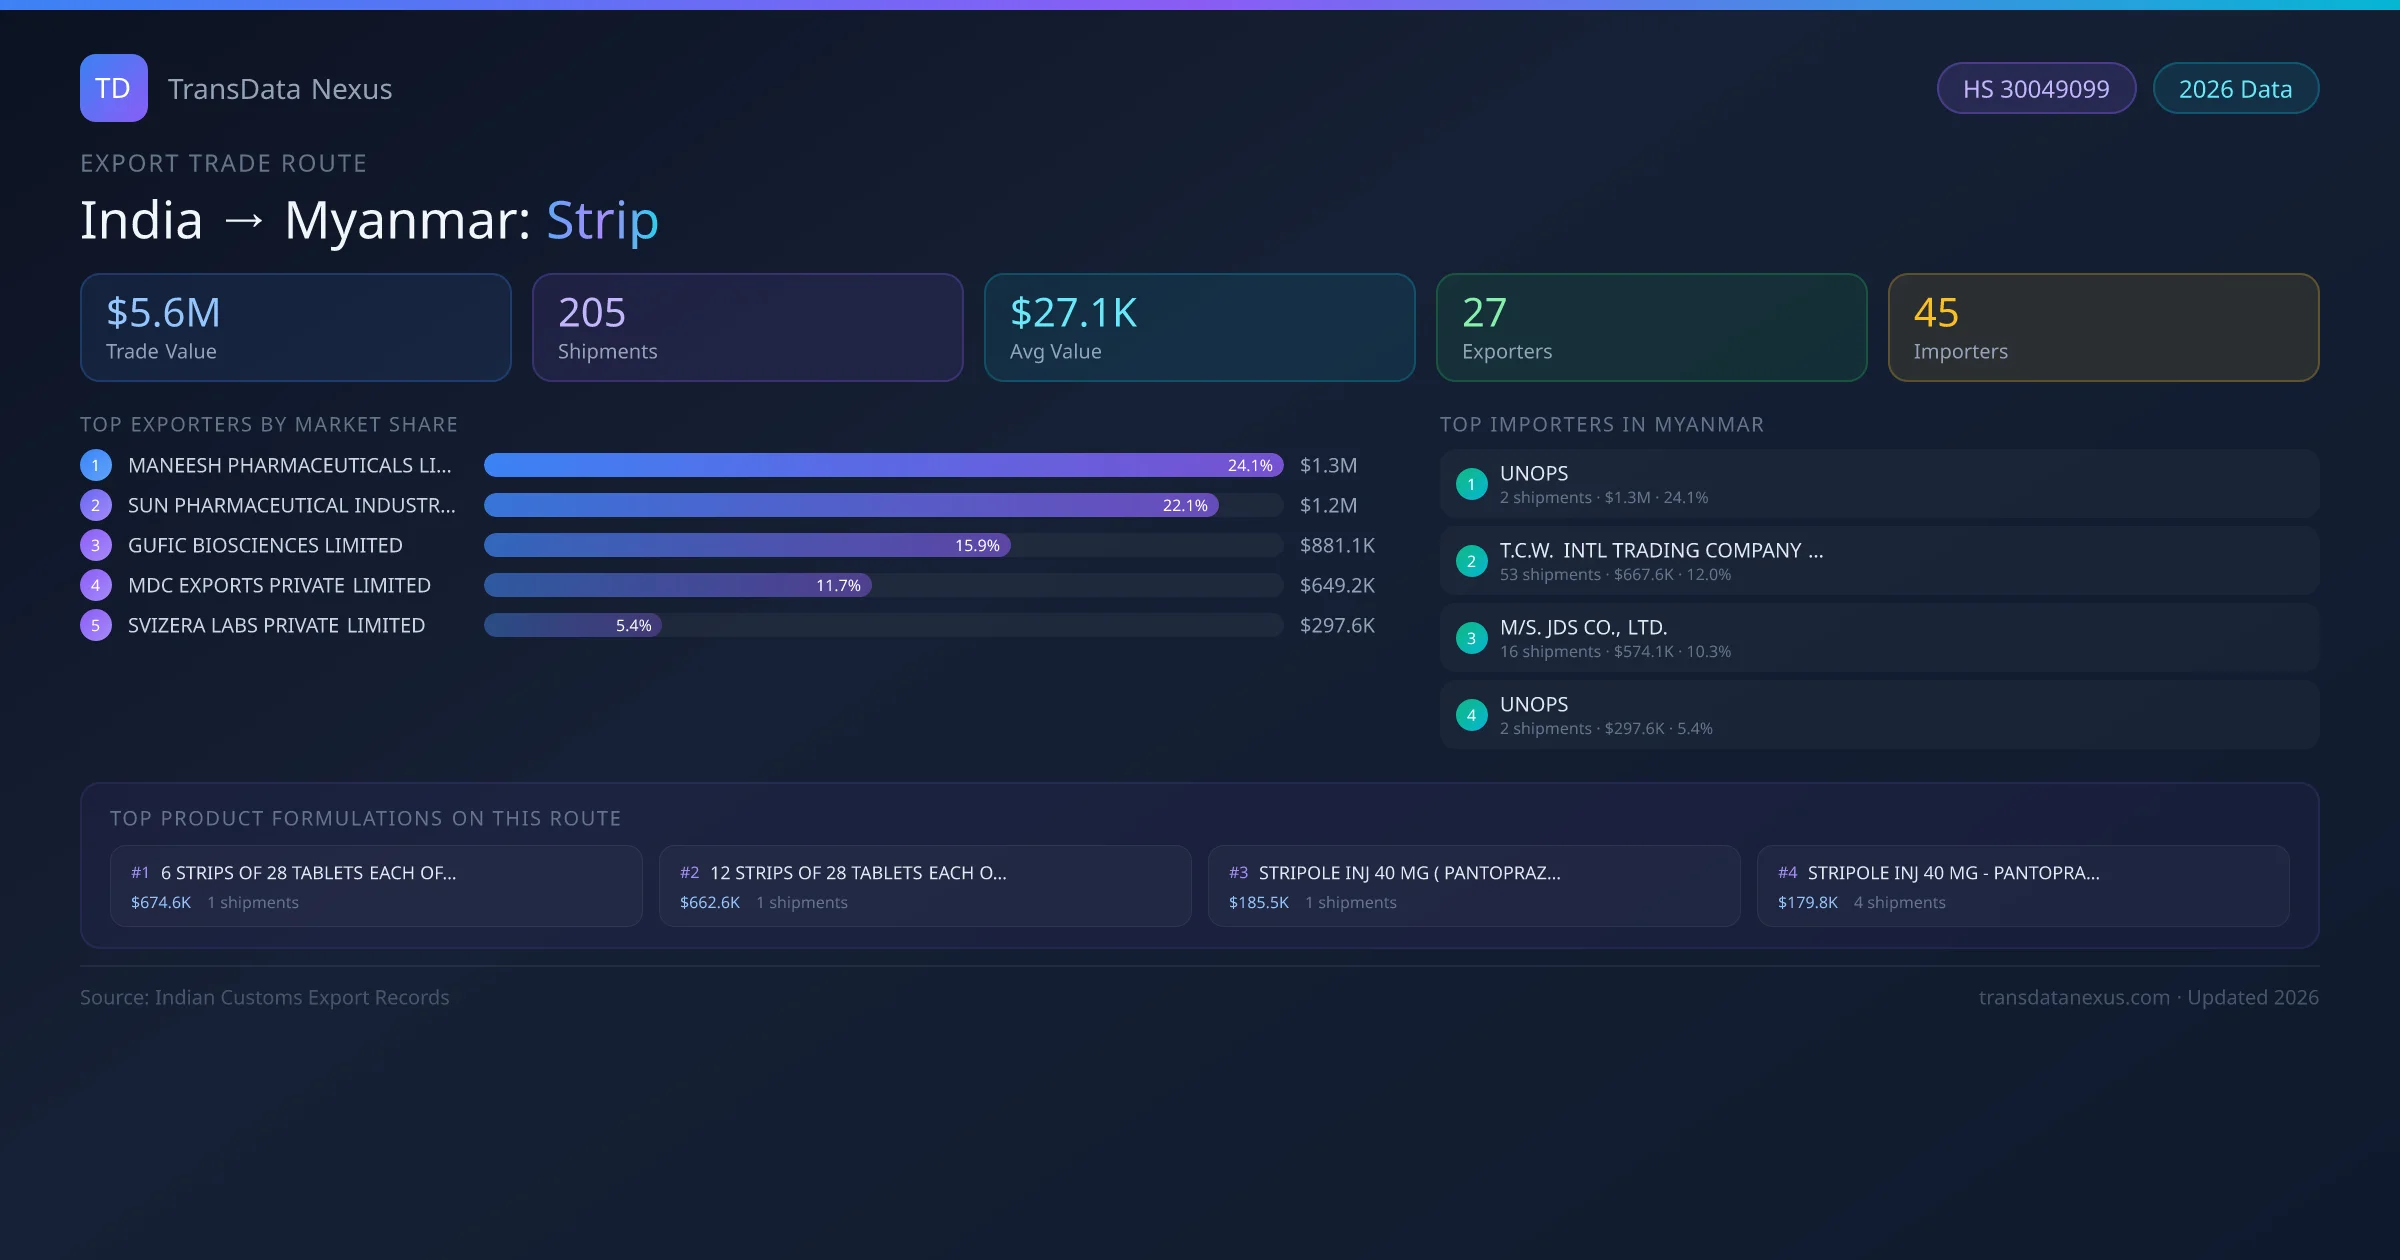Click rank 2 badge beside Sun Pharmaceutical
The height and width of the screenshot is (1260, 2400).
click(x=96, y=505)
